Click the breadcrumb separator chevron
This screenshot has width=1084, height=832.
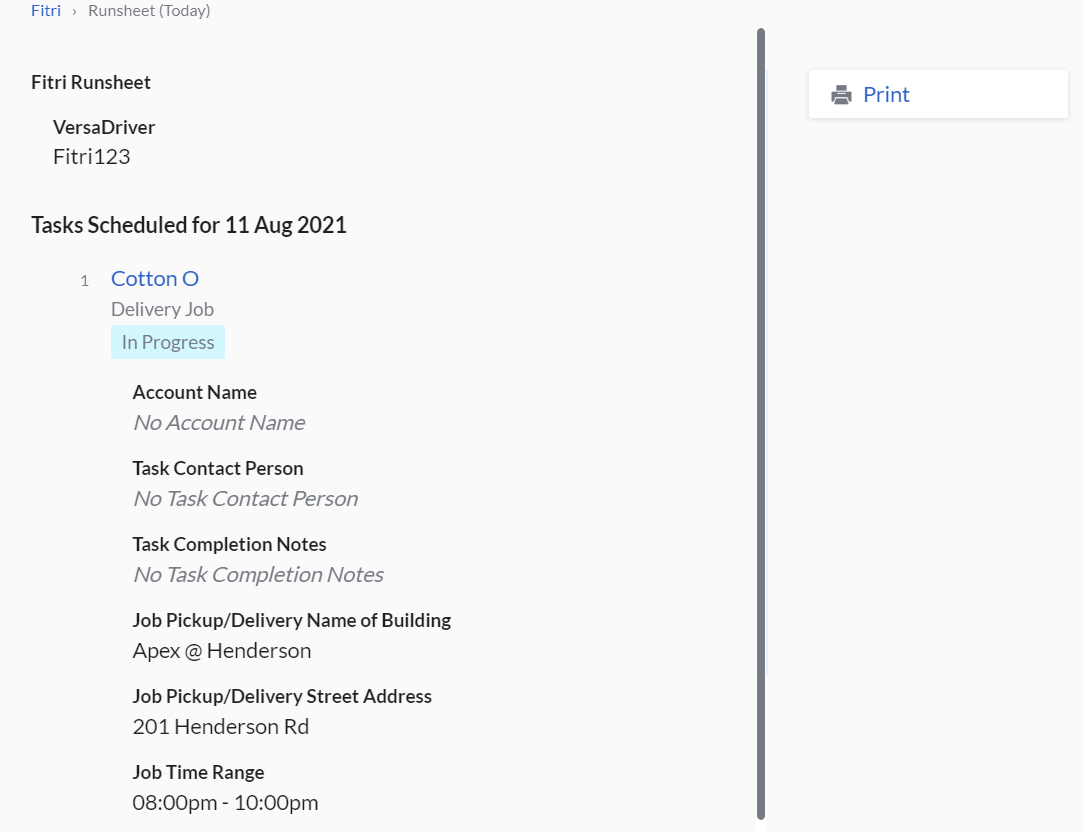(x=74, y=11)
